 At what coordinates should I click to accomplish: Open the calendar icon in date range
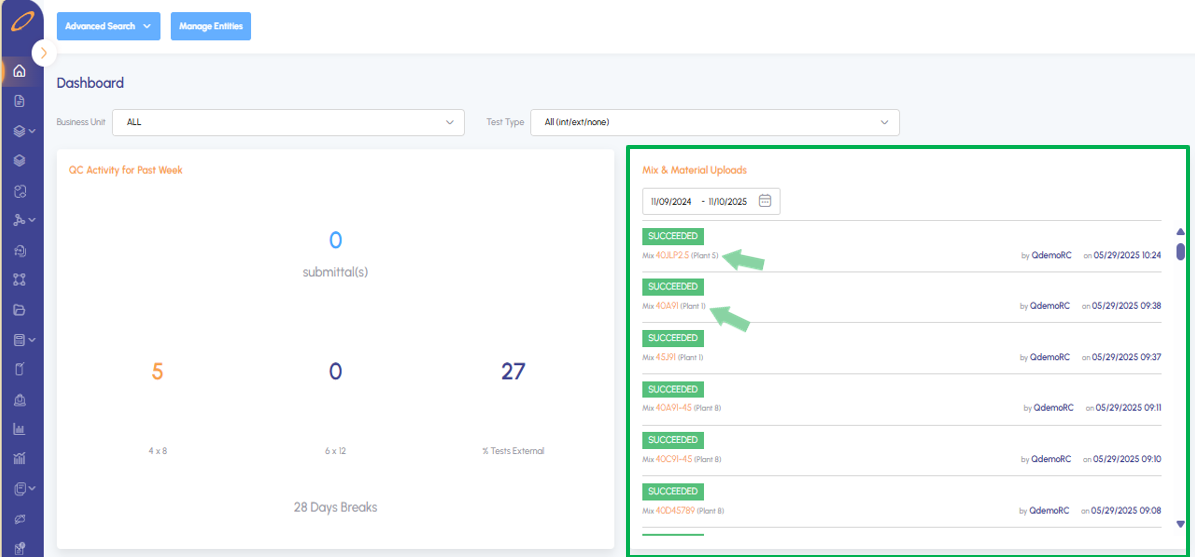point(766,201)
